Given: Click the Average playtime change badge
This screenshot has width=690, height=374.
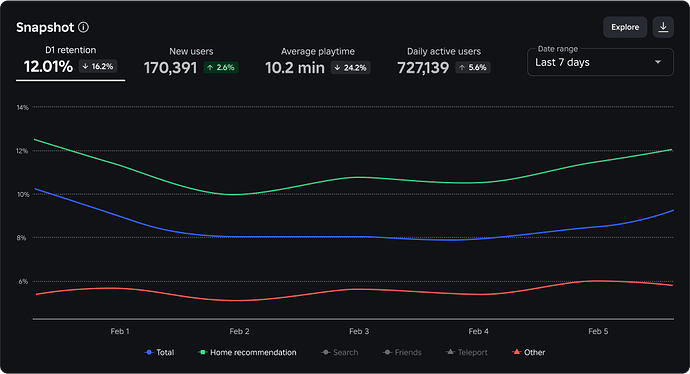Looking at the screenshot, I should click(x=351, y=68).
